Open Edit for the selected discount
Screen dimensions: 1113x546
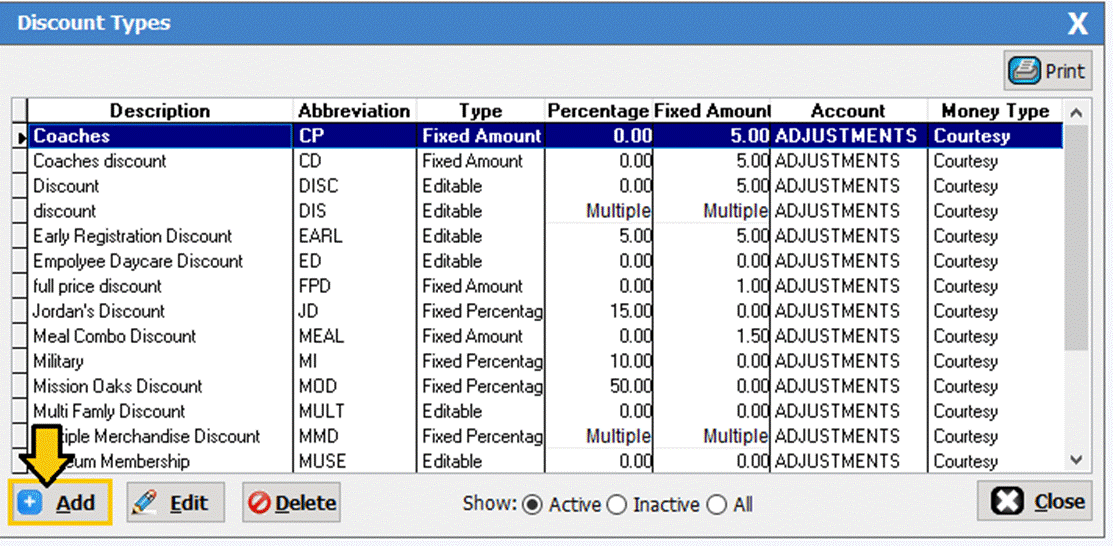(175, 503)
